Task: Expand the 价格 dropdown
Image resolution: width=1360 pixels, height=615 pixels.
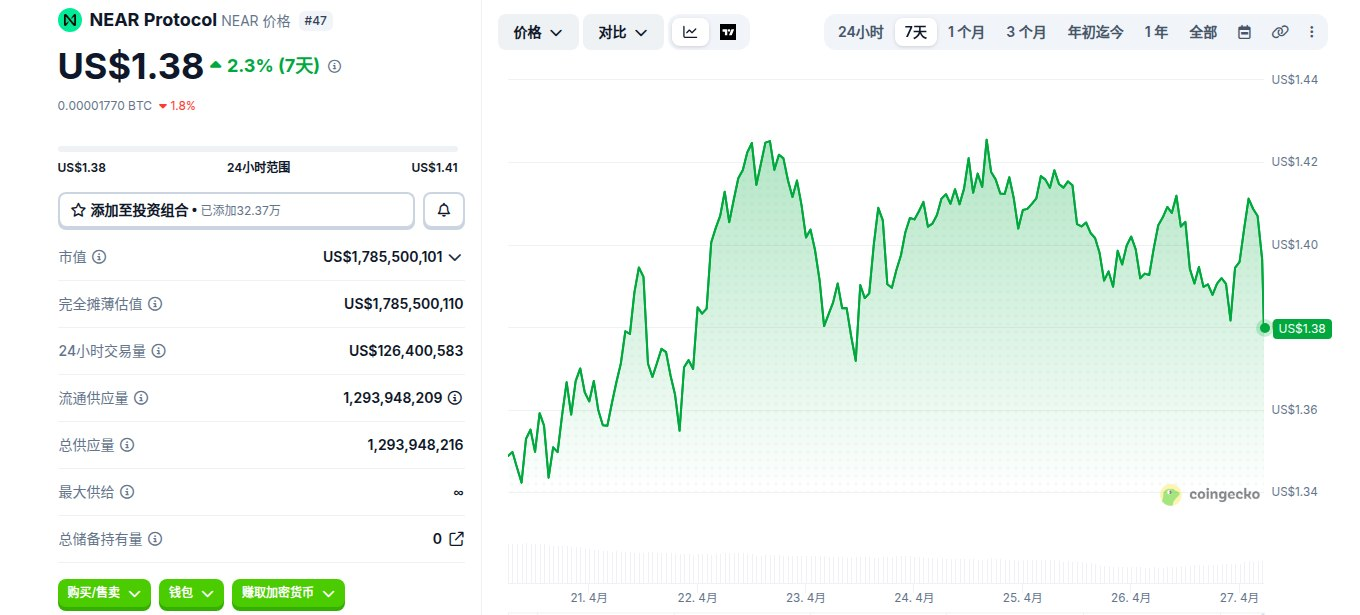Action: pos(538,32)
